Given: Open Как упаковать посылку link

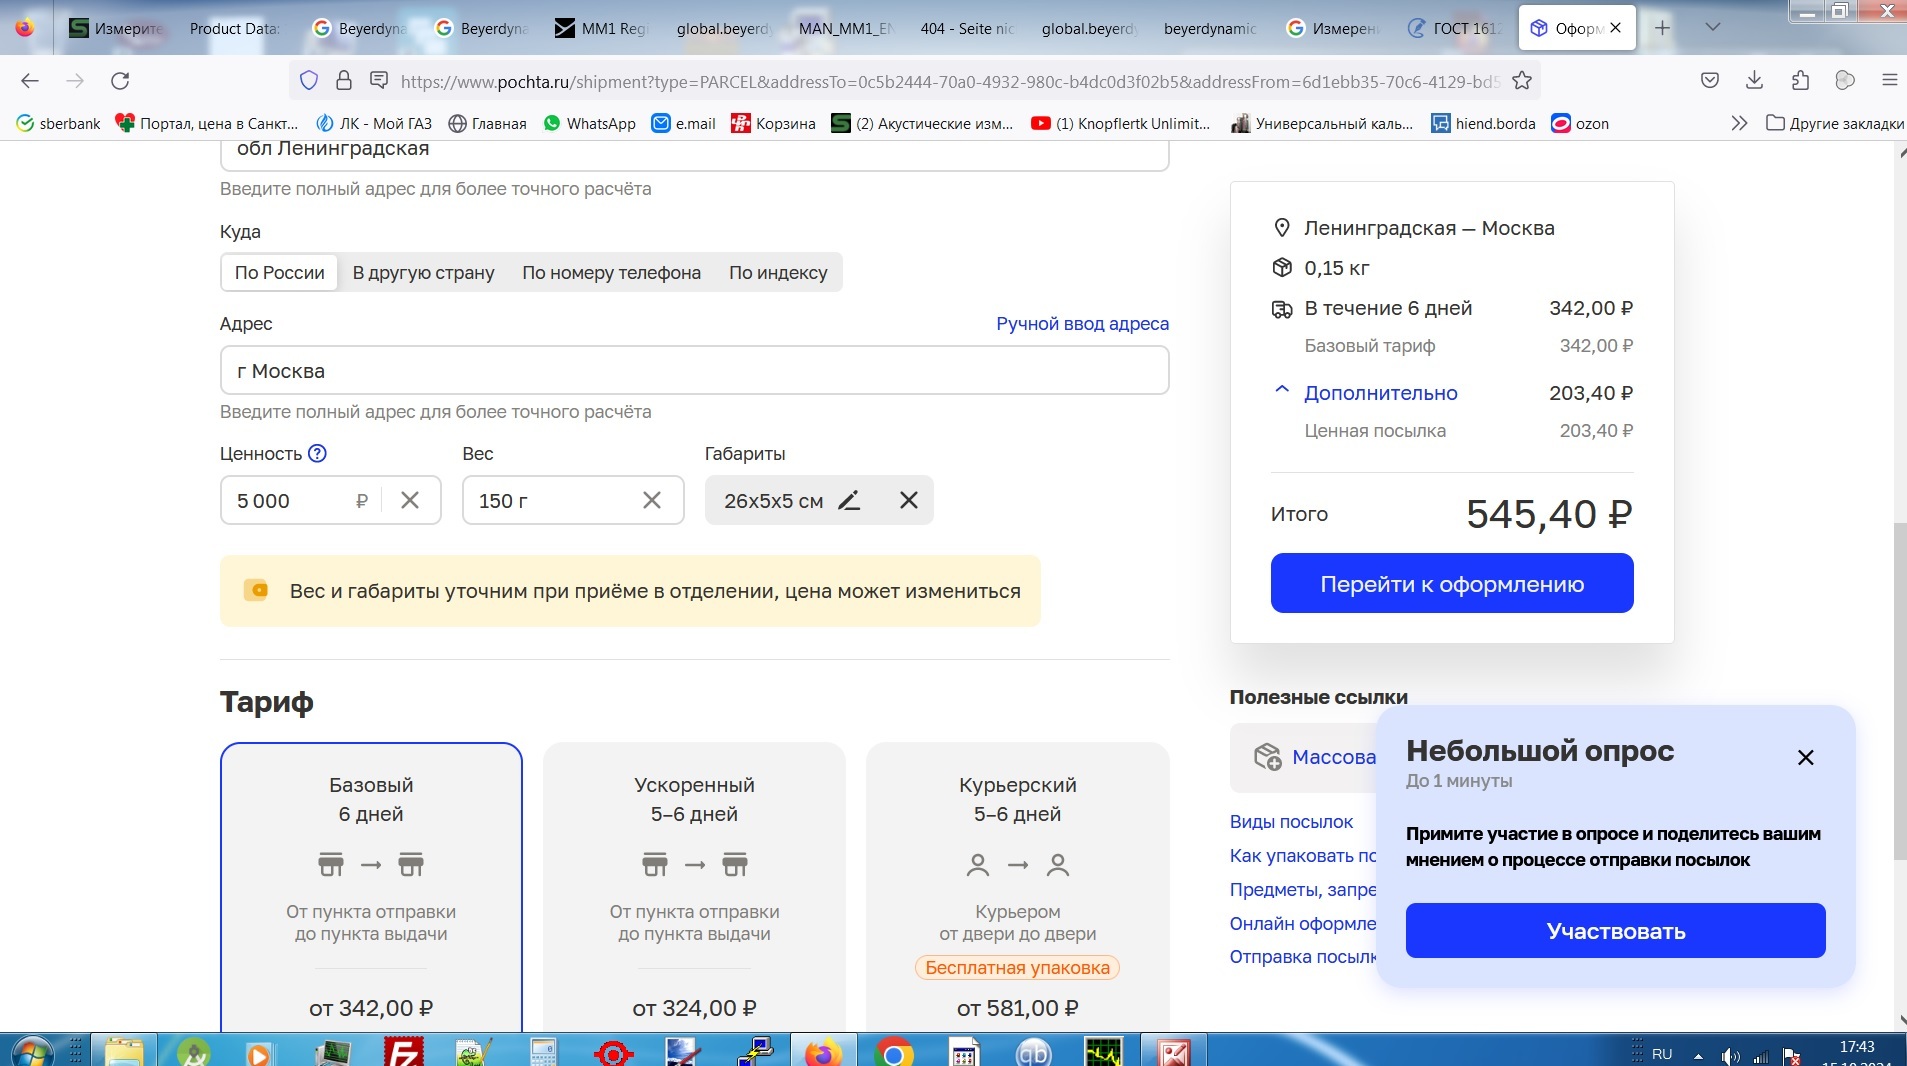Looking at the screenshot, I should [1303, 855].
